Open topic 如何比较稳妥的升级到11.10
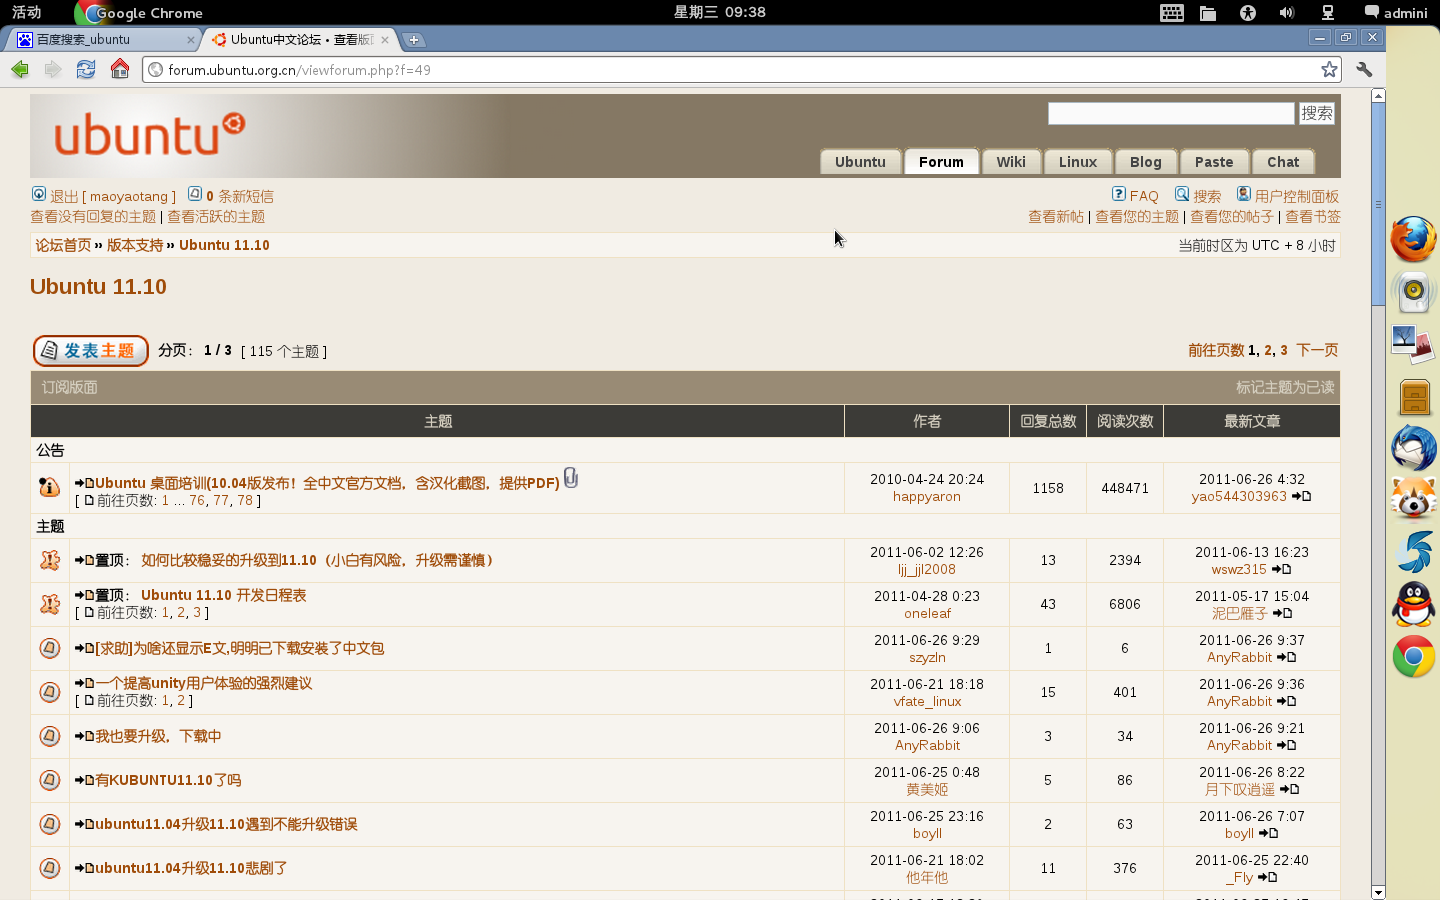1440x900 pixels. click(x=319, y=560)
